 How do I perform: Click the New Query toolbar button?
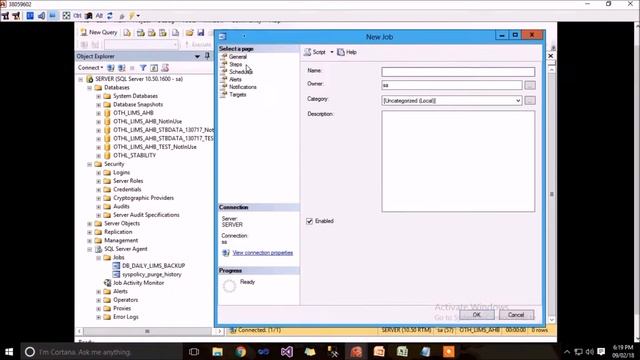[x=99, y=32]
